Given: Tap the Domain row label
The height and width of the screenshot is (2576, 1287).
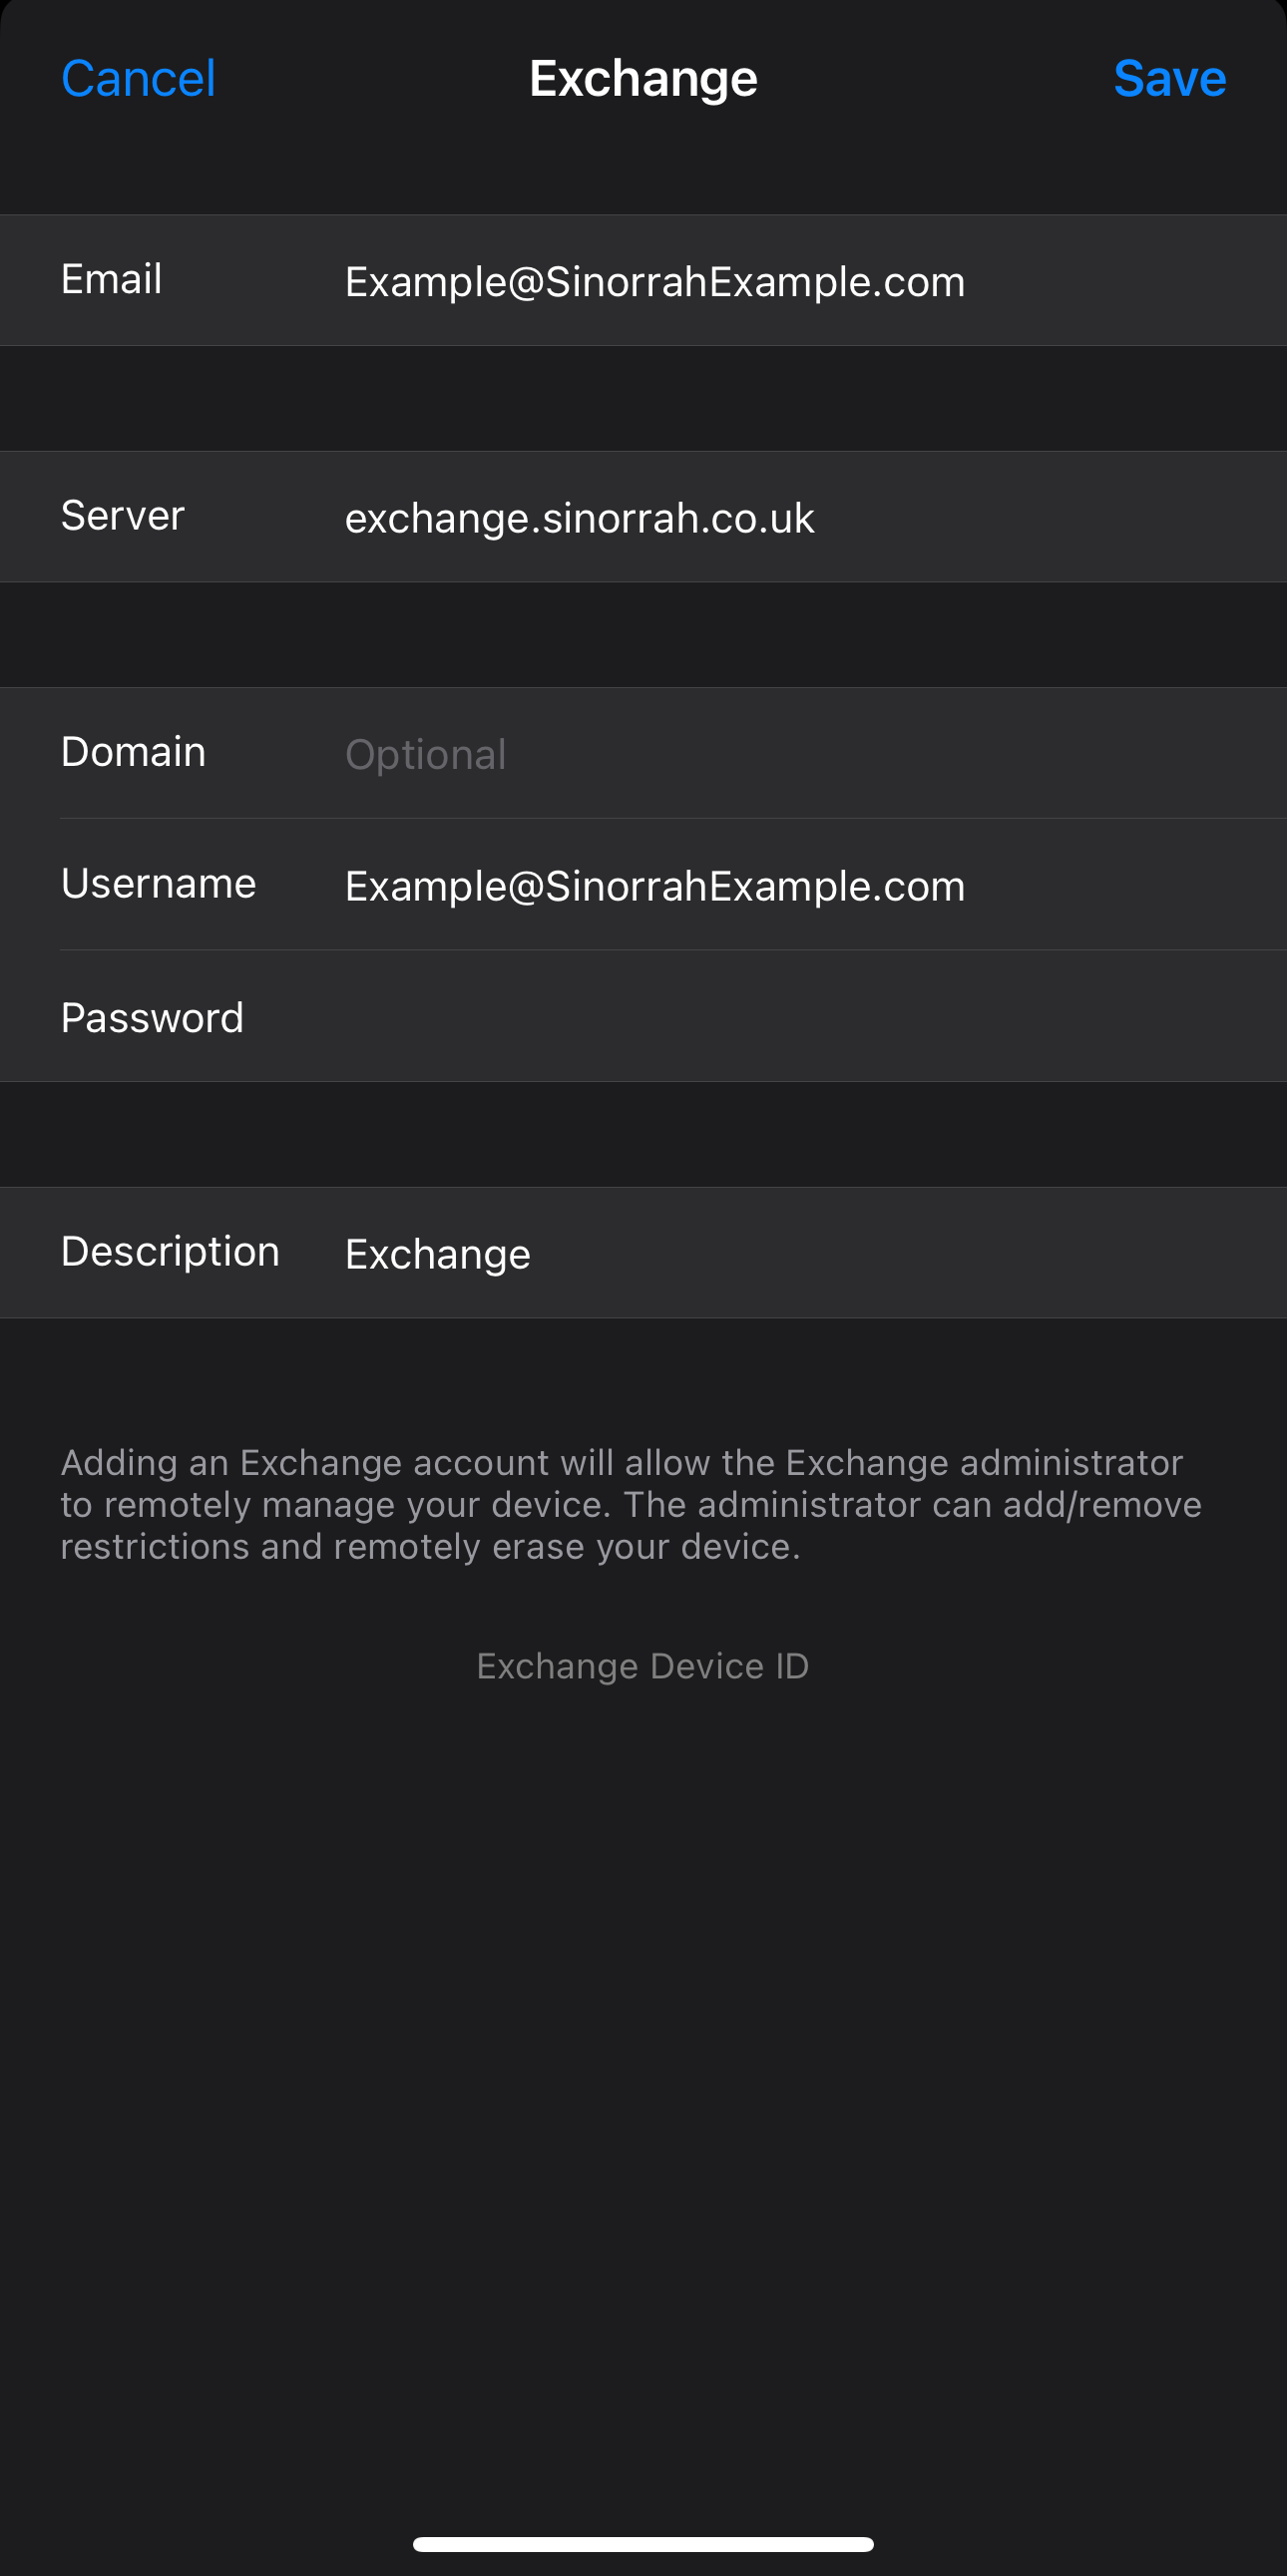Looking at the screenshot, I should pyautogui.click(x=133, y=752).
